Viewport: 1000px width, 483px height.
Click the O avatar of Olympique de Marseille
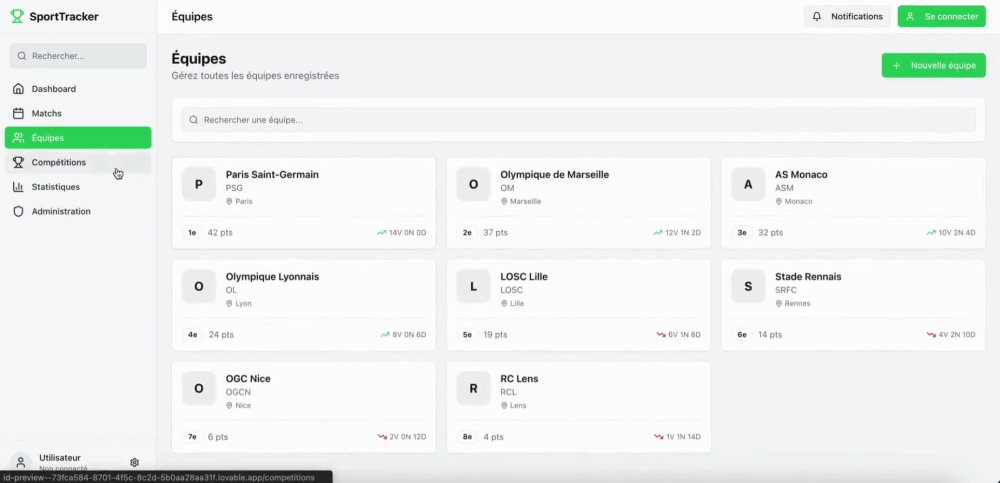(473, 184)
